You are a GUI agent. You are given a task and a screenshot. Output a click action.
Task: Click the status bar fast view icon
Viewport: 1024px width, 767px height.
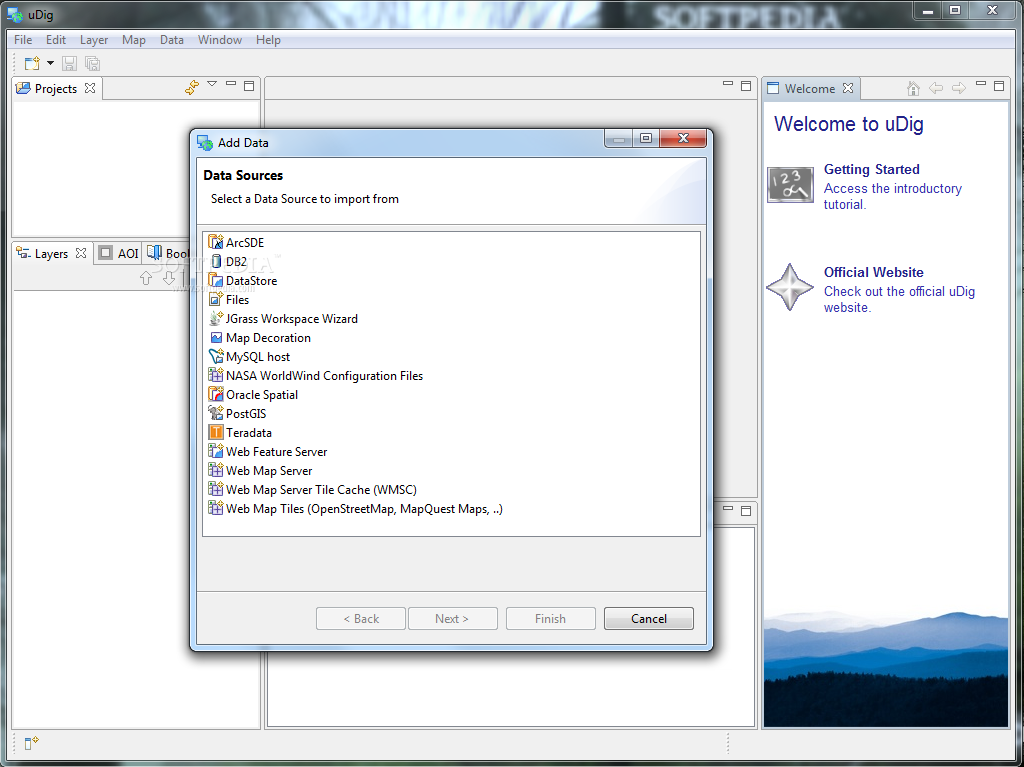(x=31, y=743)
